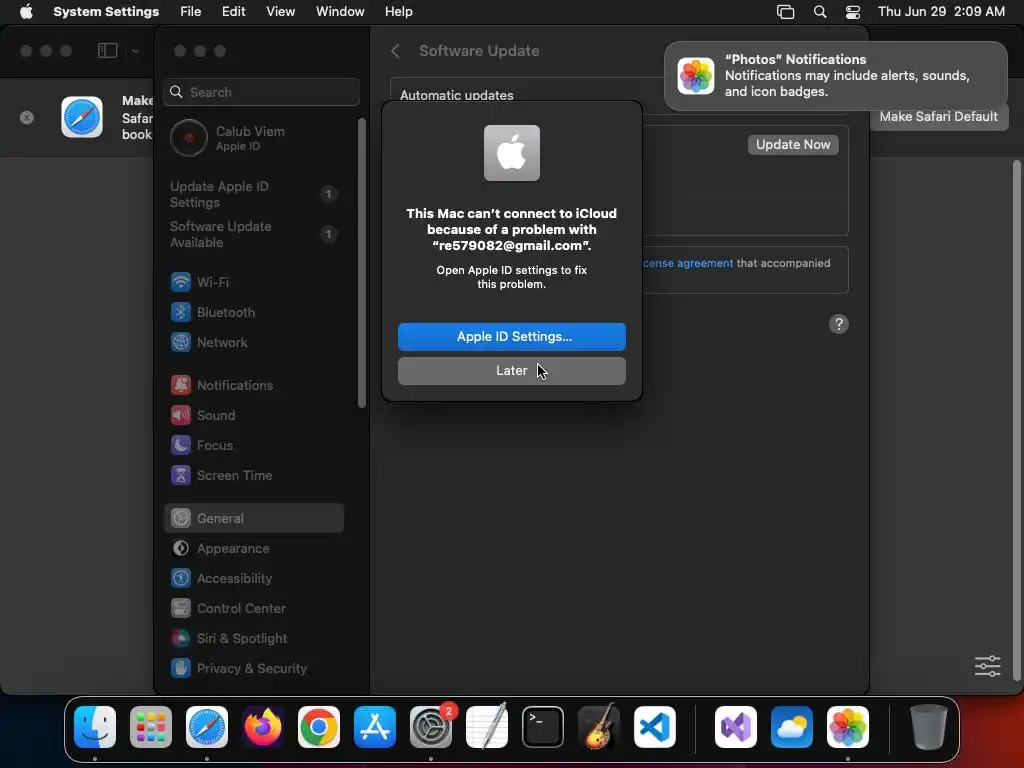Open System Settings Dock icon with badge

431,726
